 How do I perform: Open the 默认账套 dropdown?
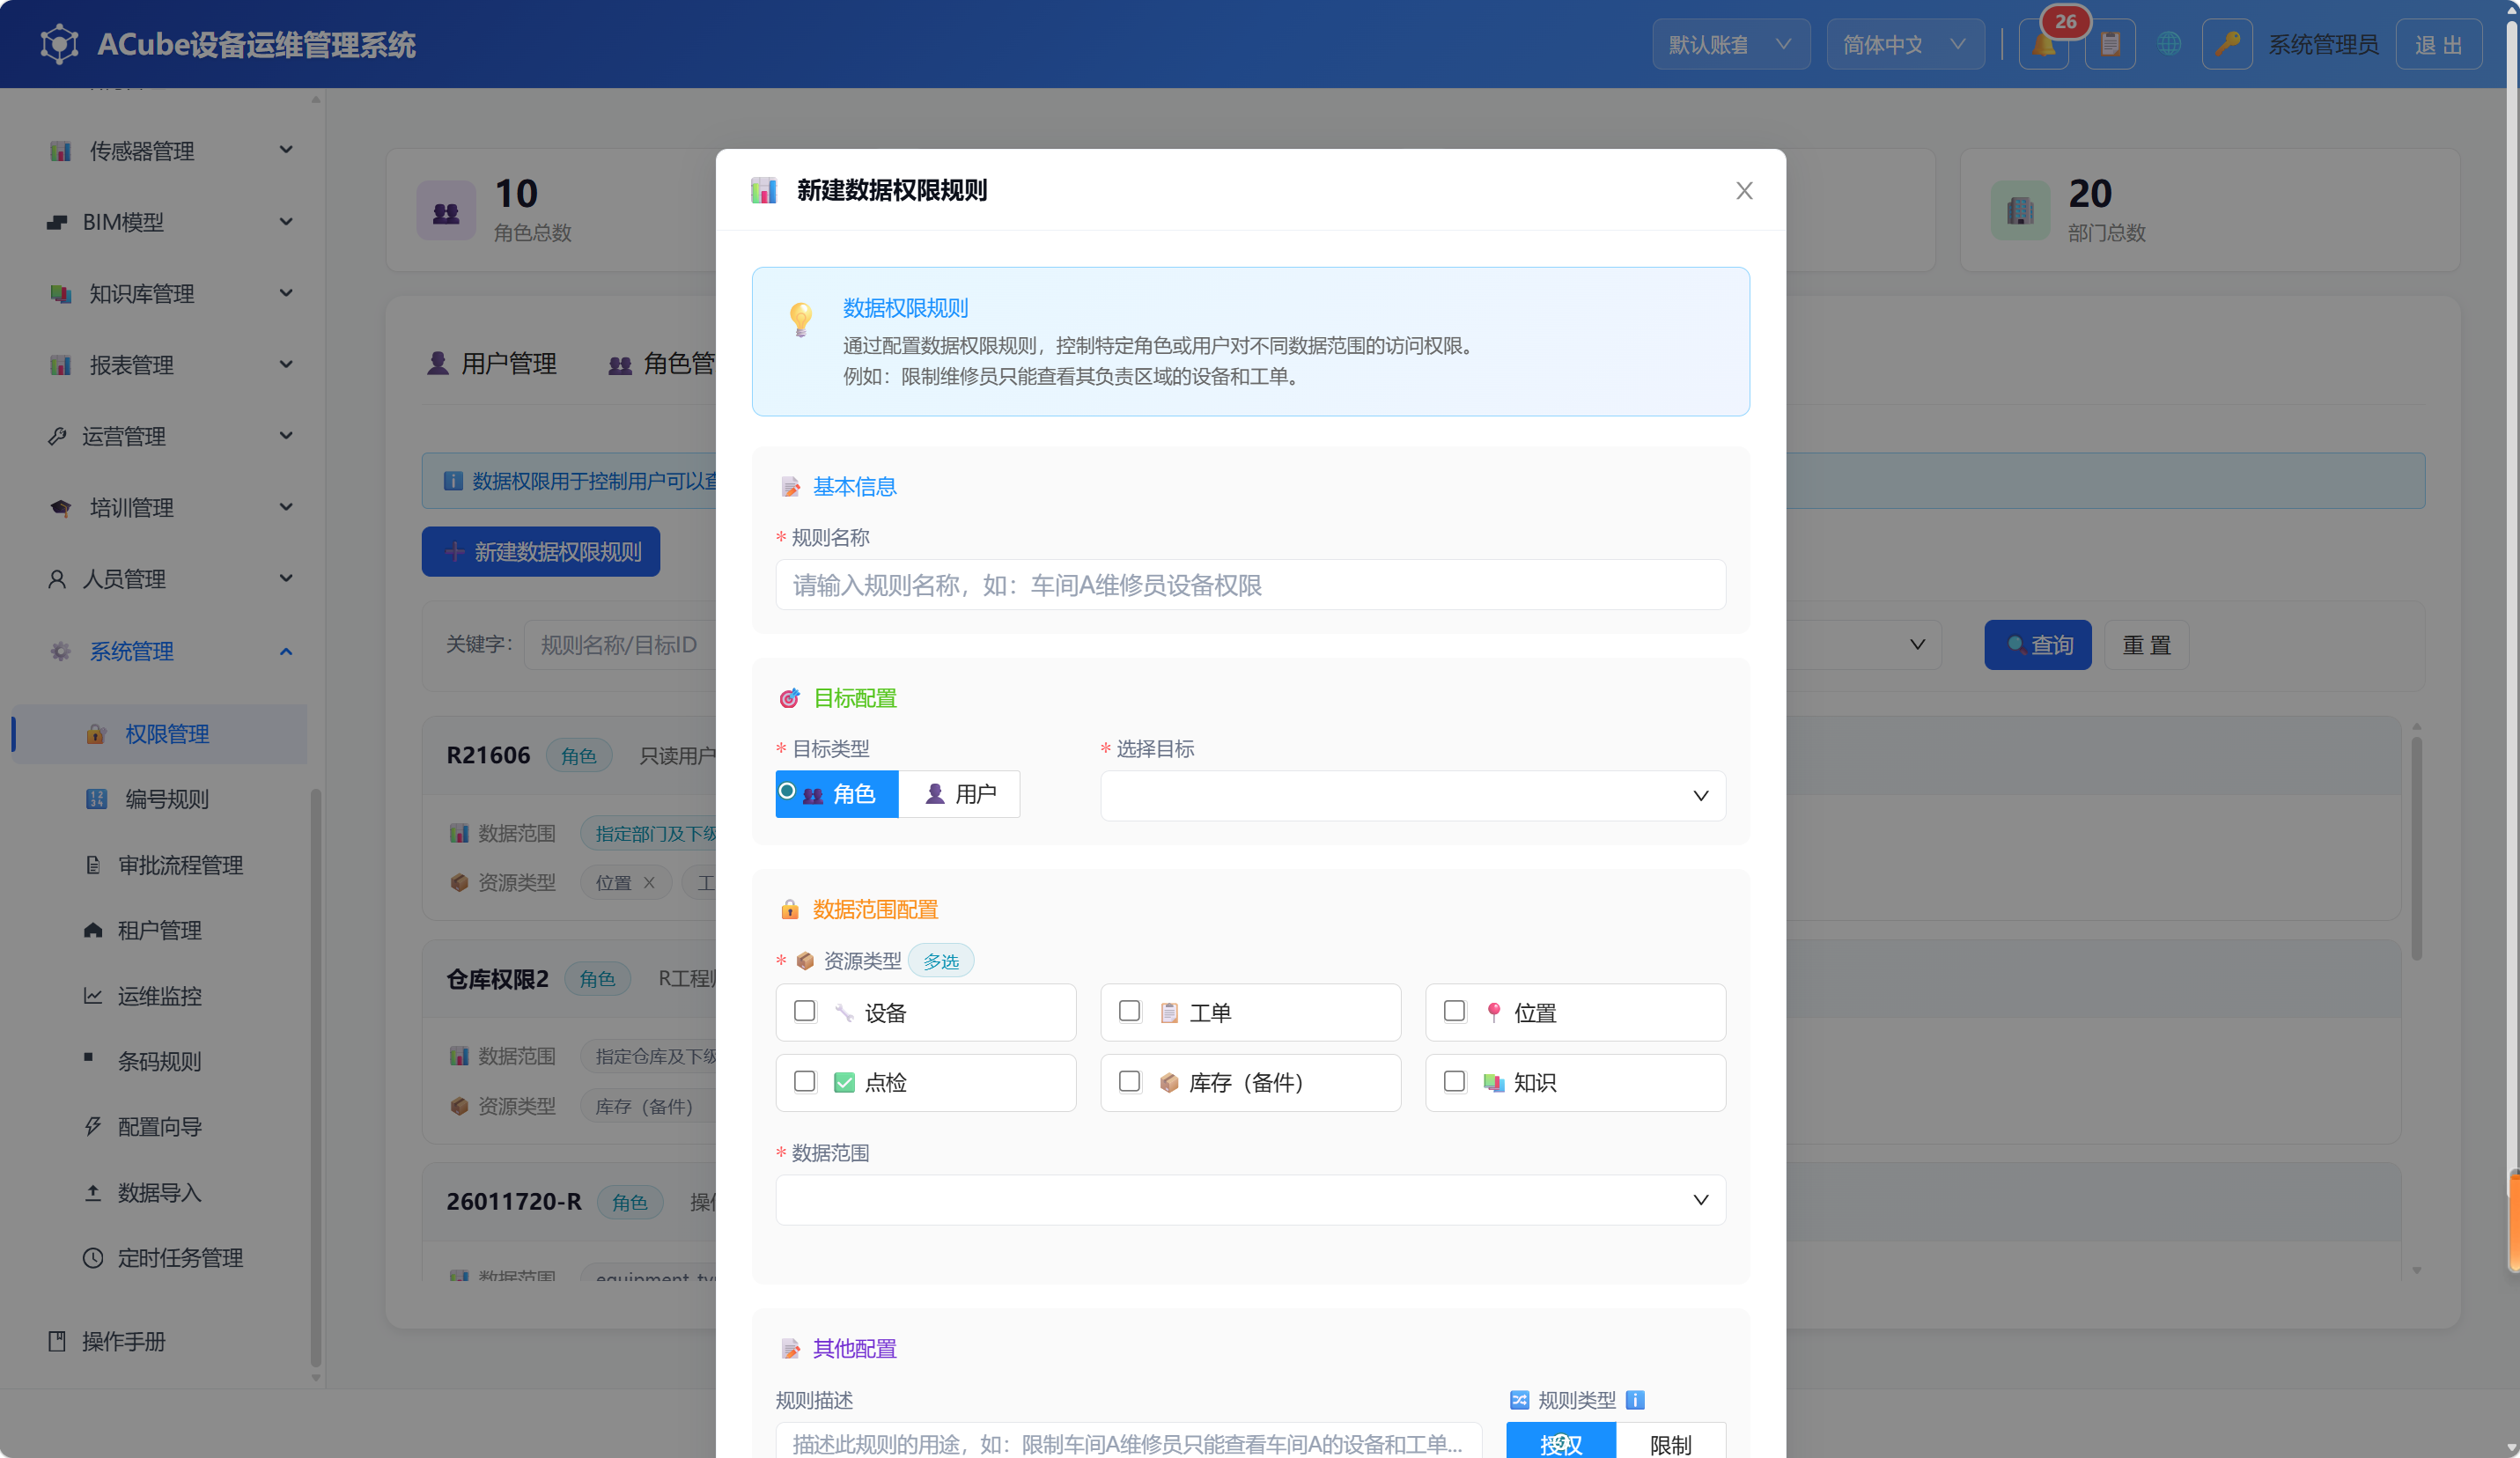pos(1730,45)
